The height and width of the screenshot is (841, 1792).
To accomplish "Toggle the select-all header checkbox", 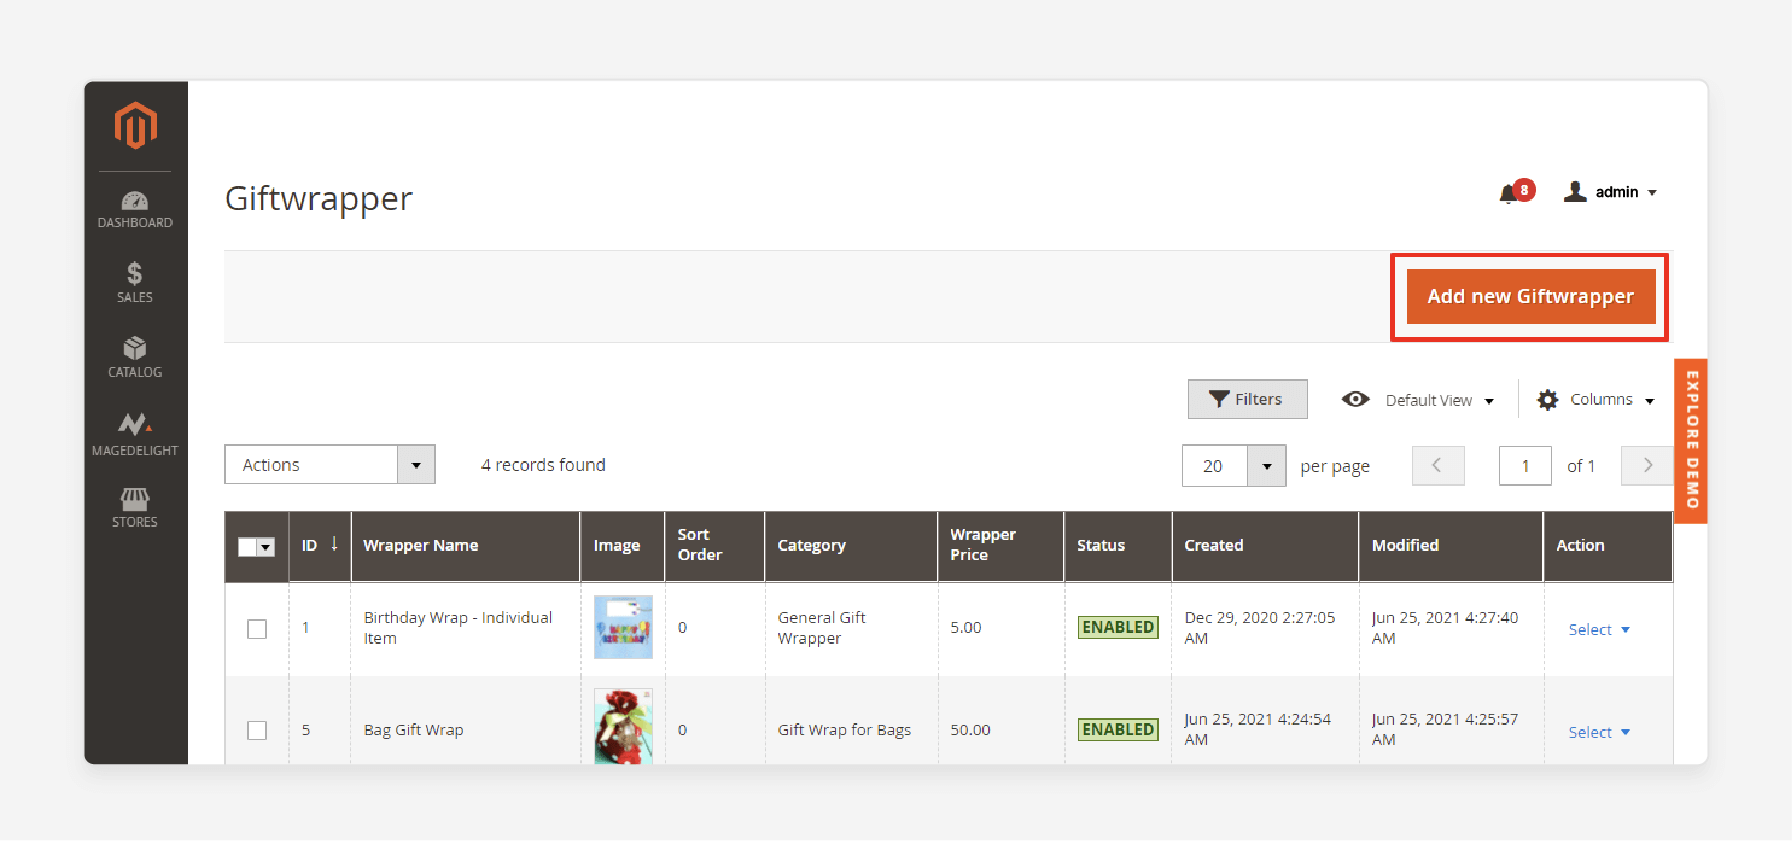I will pos(248,547).
